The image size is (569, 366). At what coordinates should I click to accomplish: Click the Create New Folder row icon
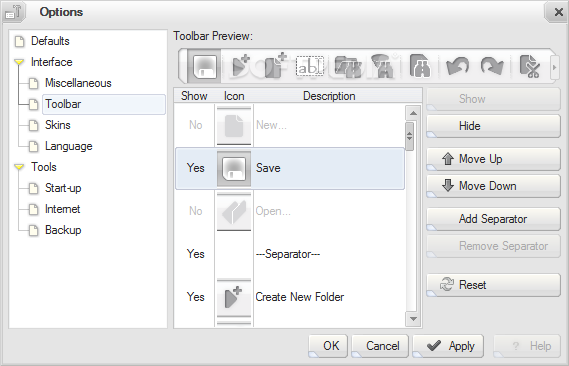pyautogui.click(x=234, y=297)
